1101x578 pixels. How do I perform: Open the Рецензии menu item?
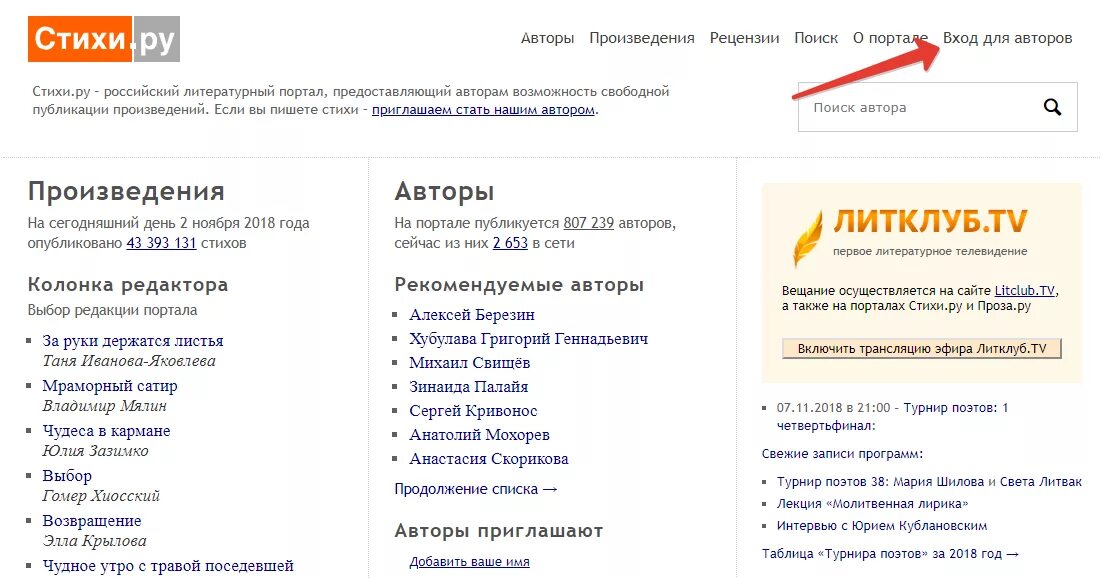coord(744,38)
